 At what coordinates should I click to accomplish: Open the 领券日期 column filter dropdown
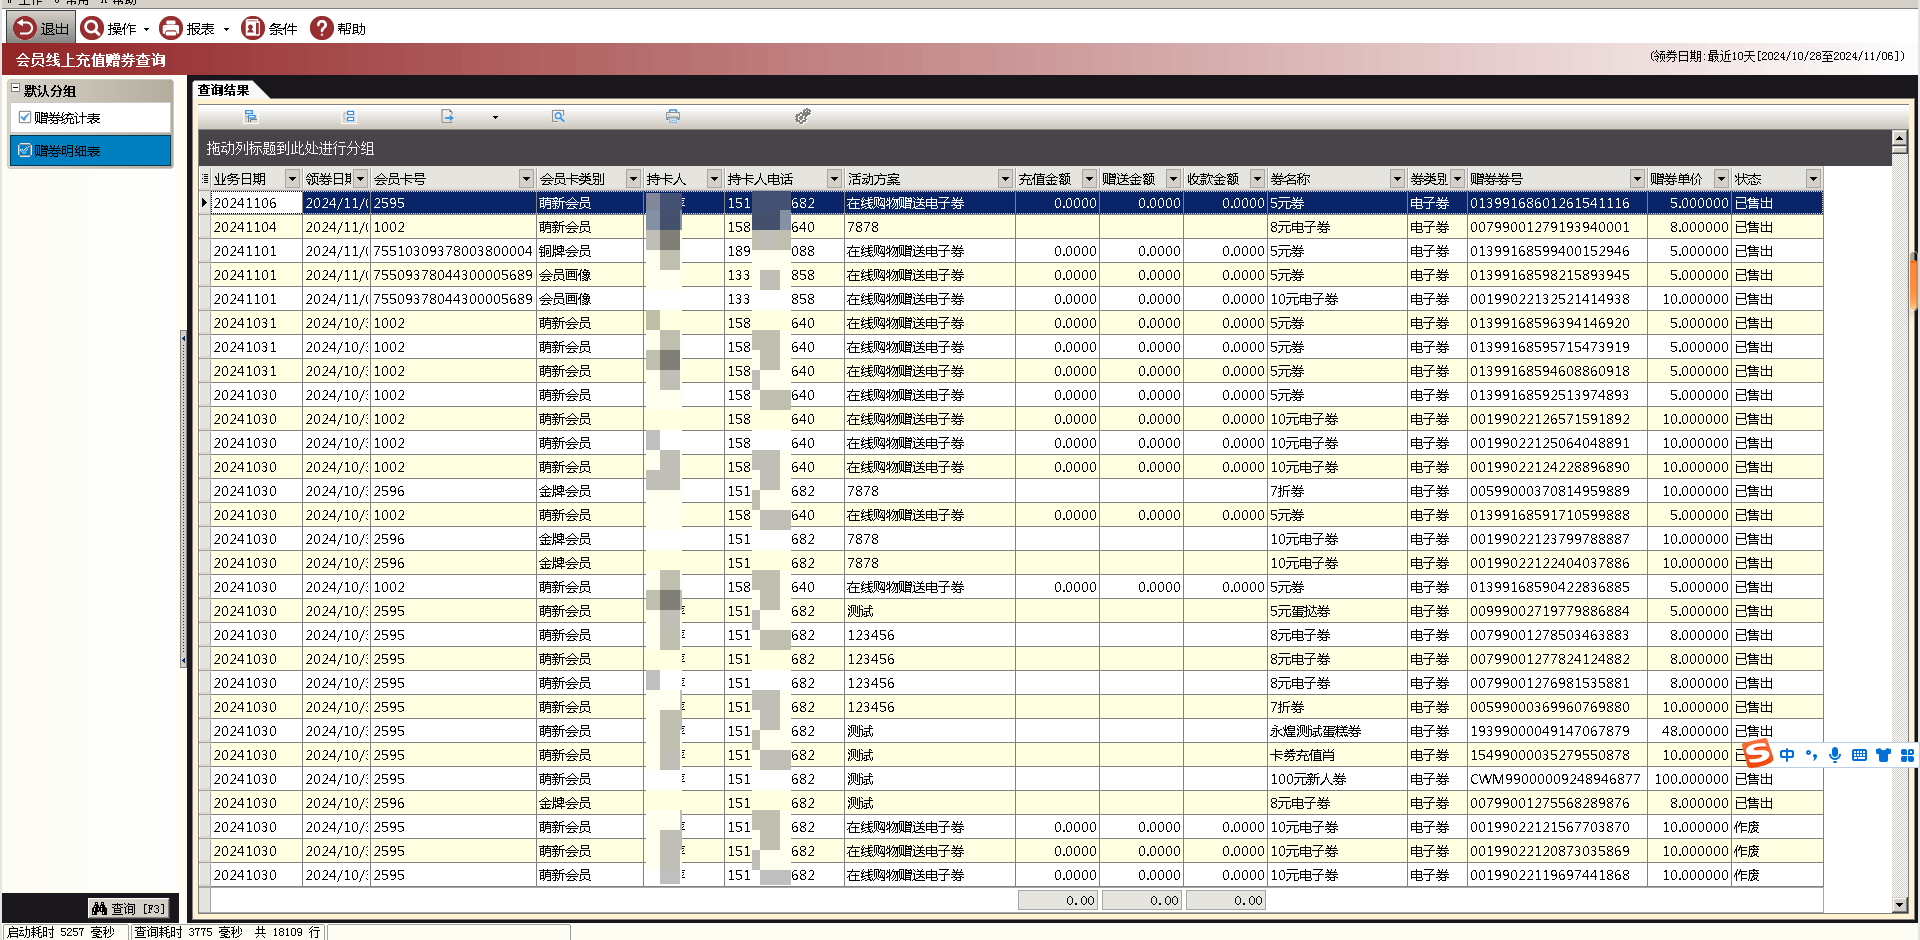(361, 179)
